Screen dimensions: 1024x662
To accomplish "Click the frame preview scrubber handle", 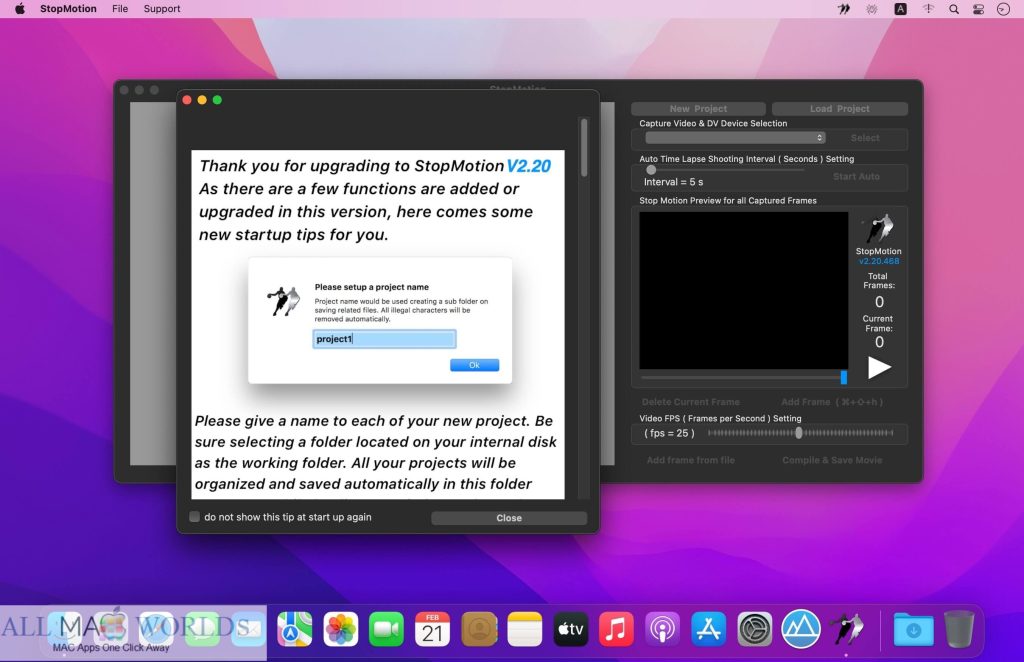I will coord(844,377).
